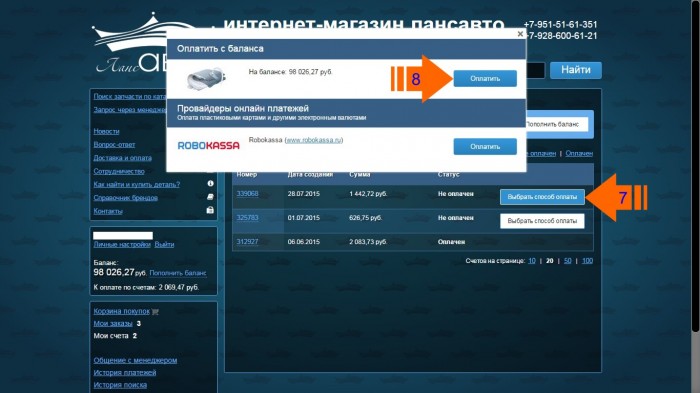Click the page vertical scrollbar
The height and width of the screenshot is (393, 700).
[x=695, y=165]
